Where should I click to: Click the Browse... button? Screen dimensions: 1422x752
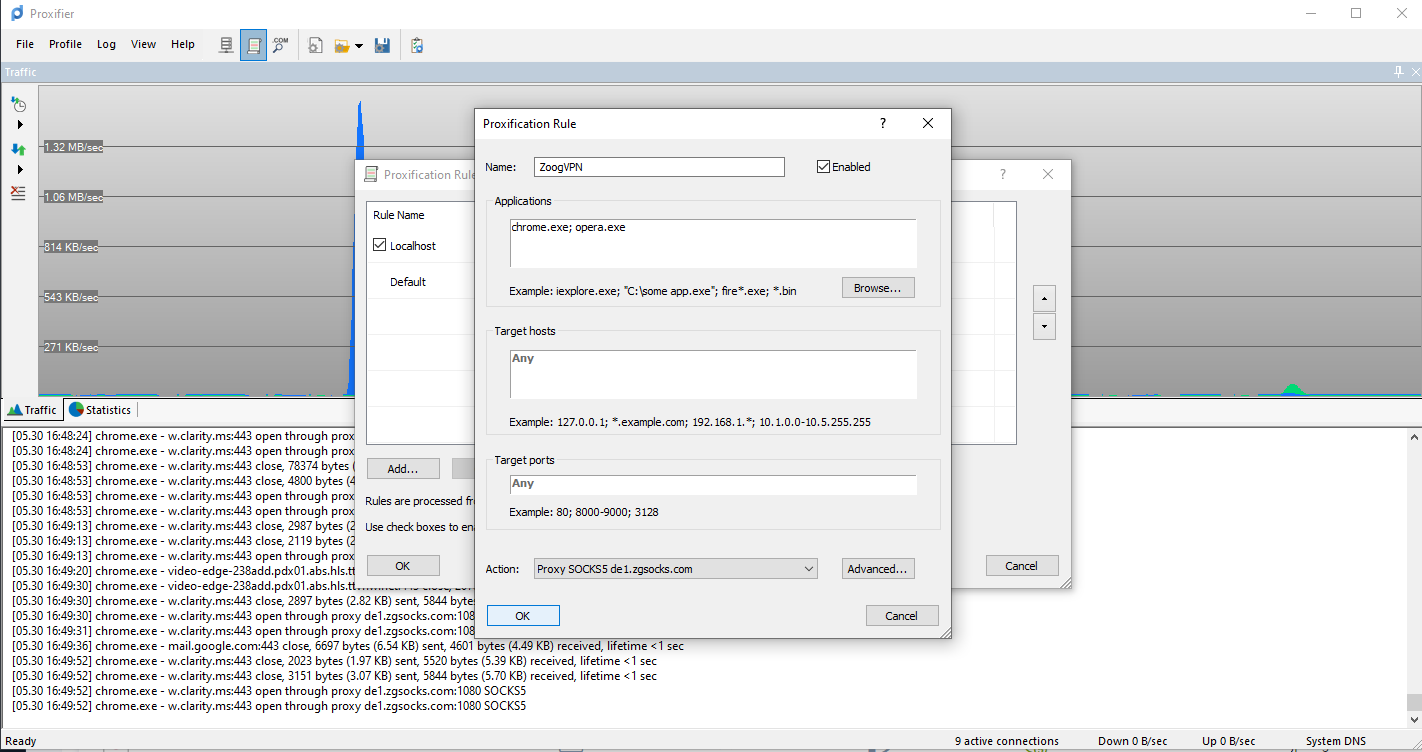point(878,288)
